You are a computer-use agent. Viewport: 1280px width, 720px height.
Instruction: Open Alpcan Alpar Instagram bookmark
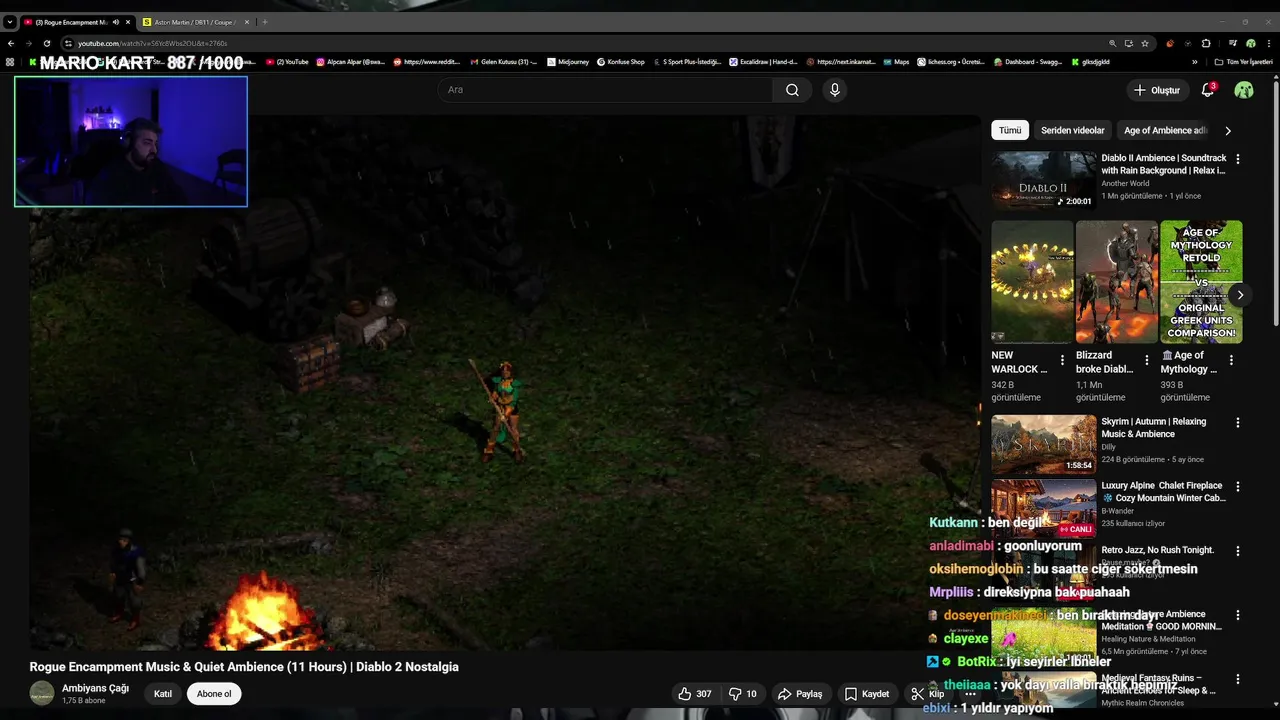tap(351, 62)
